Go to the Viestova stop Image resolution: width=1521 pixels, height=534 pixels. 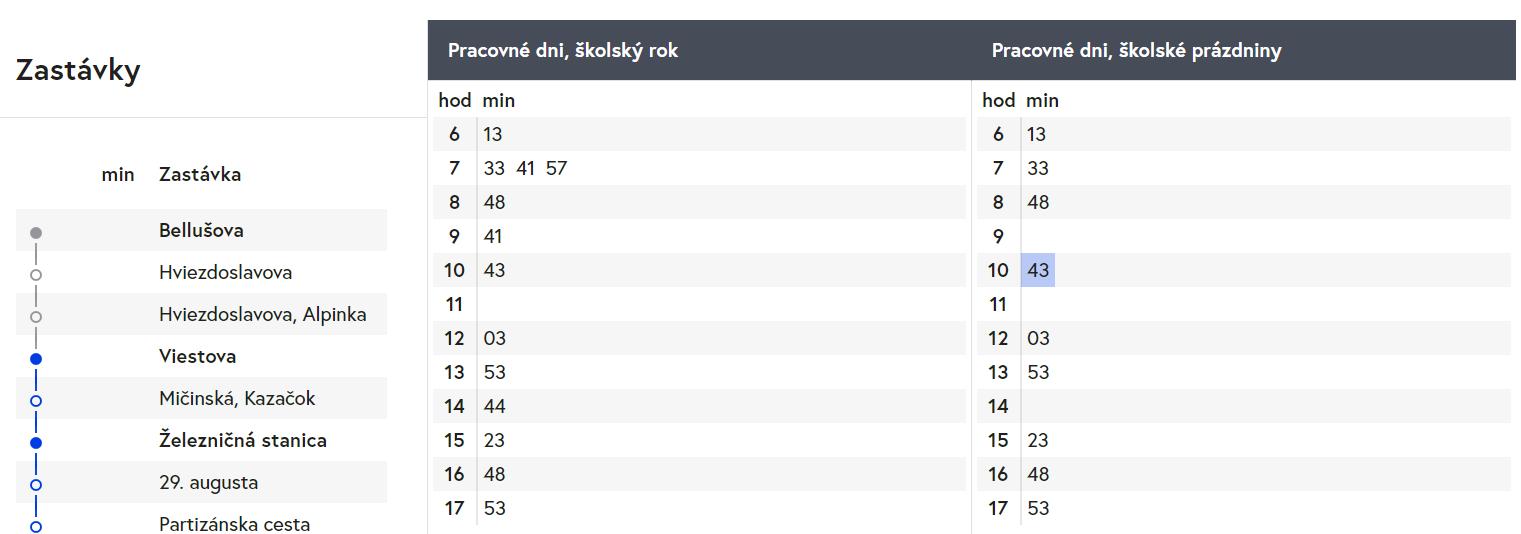[x=197, y=356]
